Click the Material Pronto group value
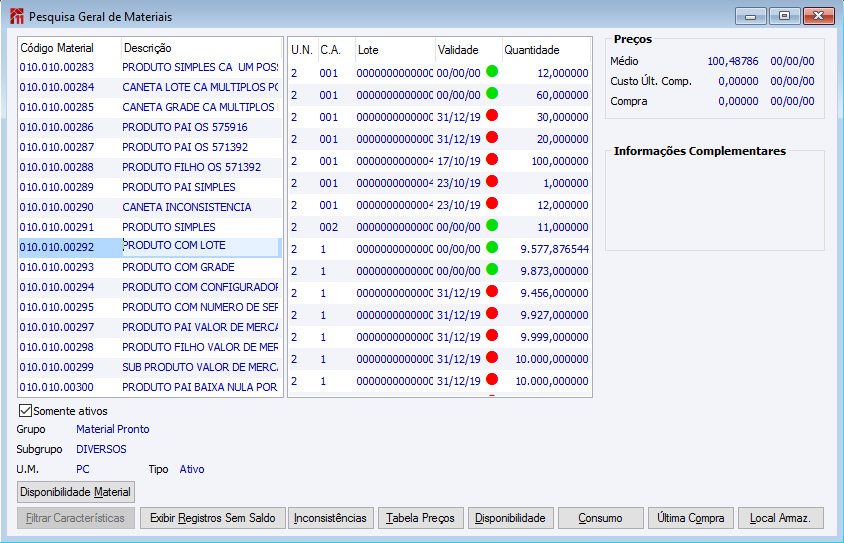Image resolution: width=844 pixels, height=543 pixels. pyautogui.click(x=112, y=429)
